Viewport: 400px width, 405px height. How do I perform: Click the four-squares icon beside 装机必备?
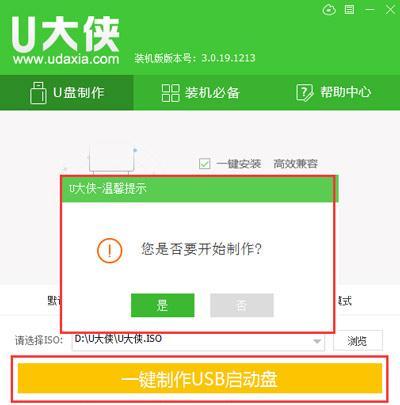click(x=171, y=93)
